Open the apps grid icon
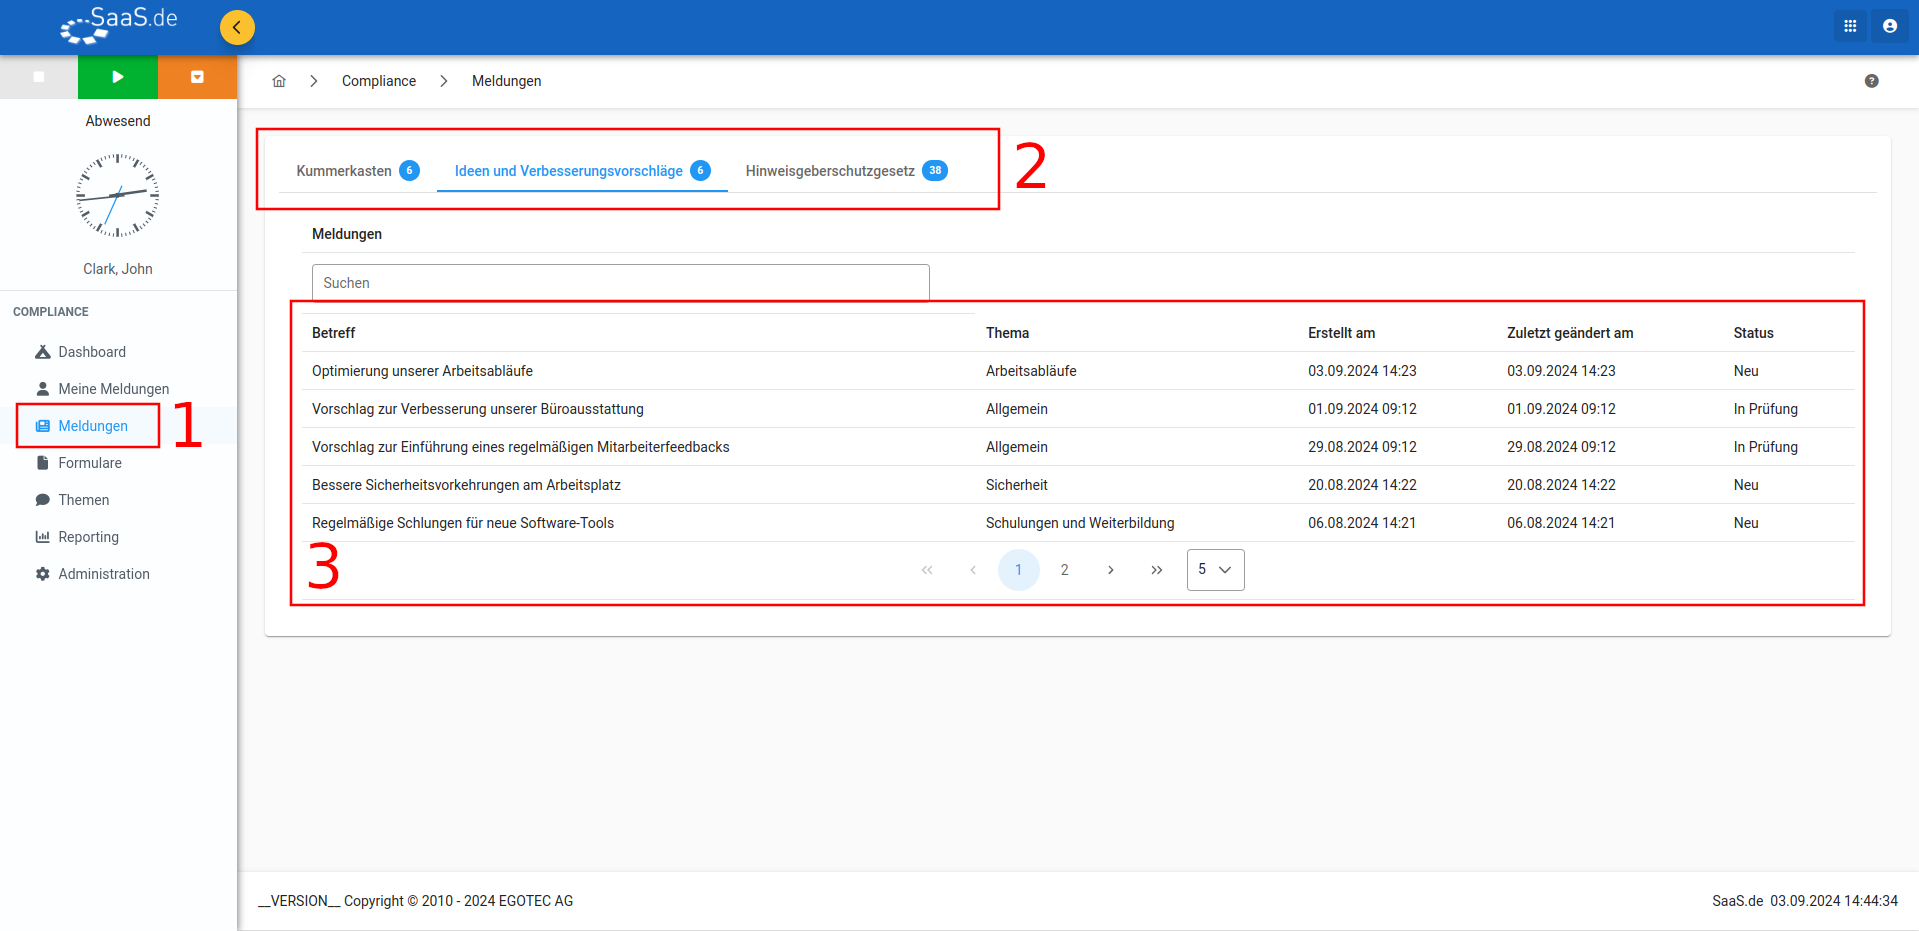This screenshot has width=1919, height=931. coord(1850,27)
